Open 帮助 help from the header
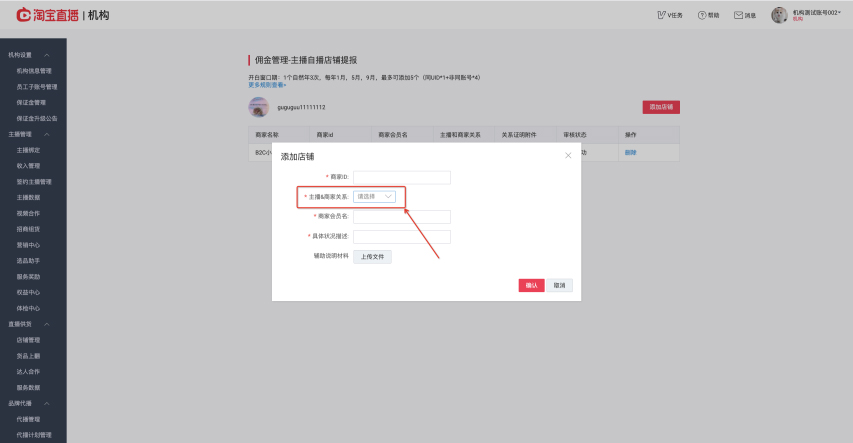The height and width of the screenshot is (443, 853). click(x=708, y=15)
